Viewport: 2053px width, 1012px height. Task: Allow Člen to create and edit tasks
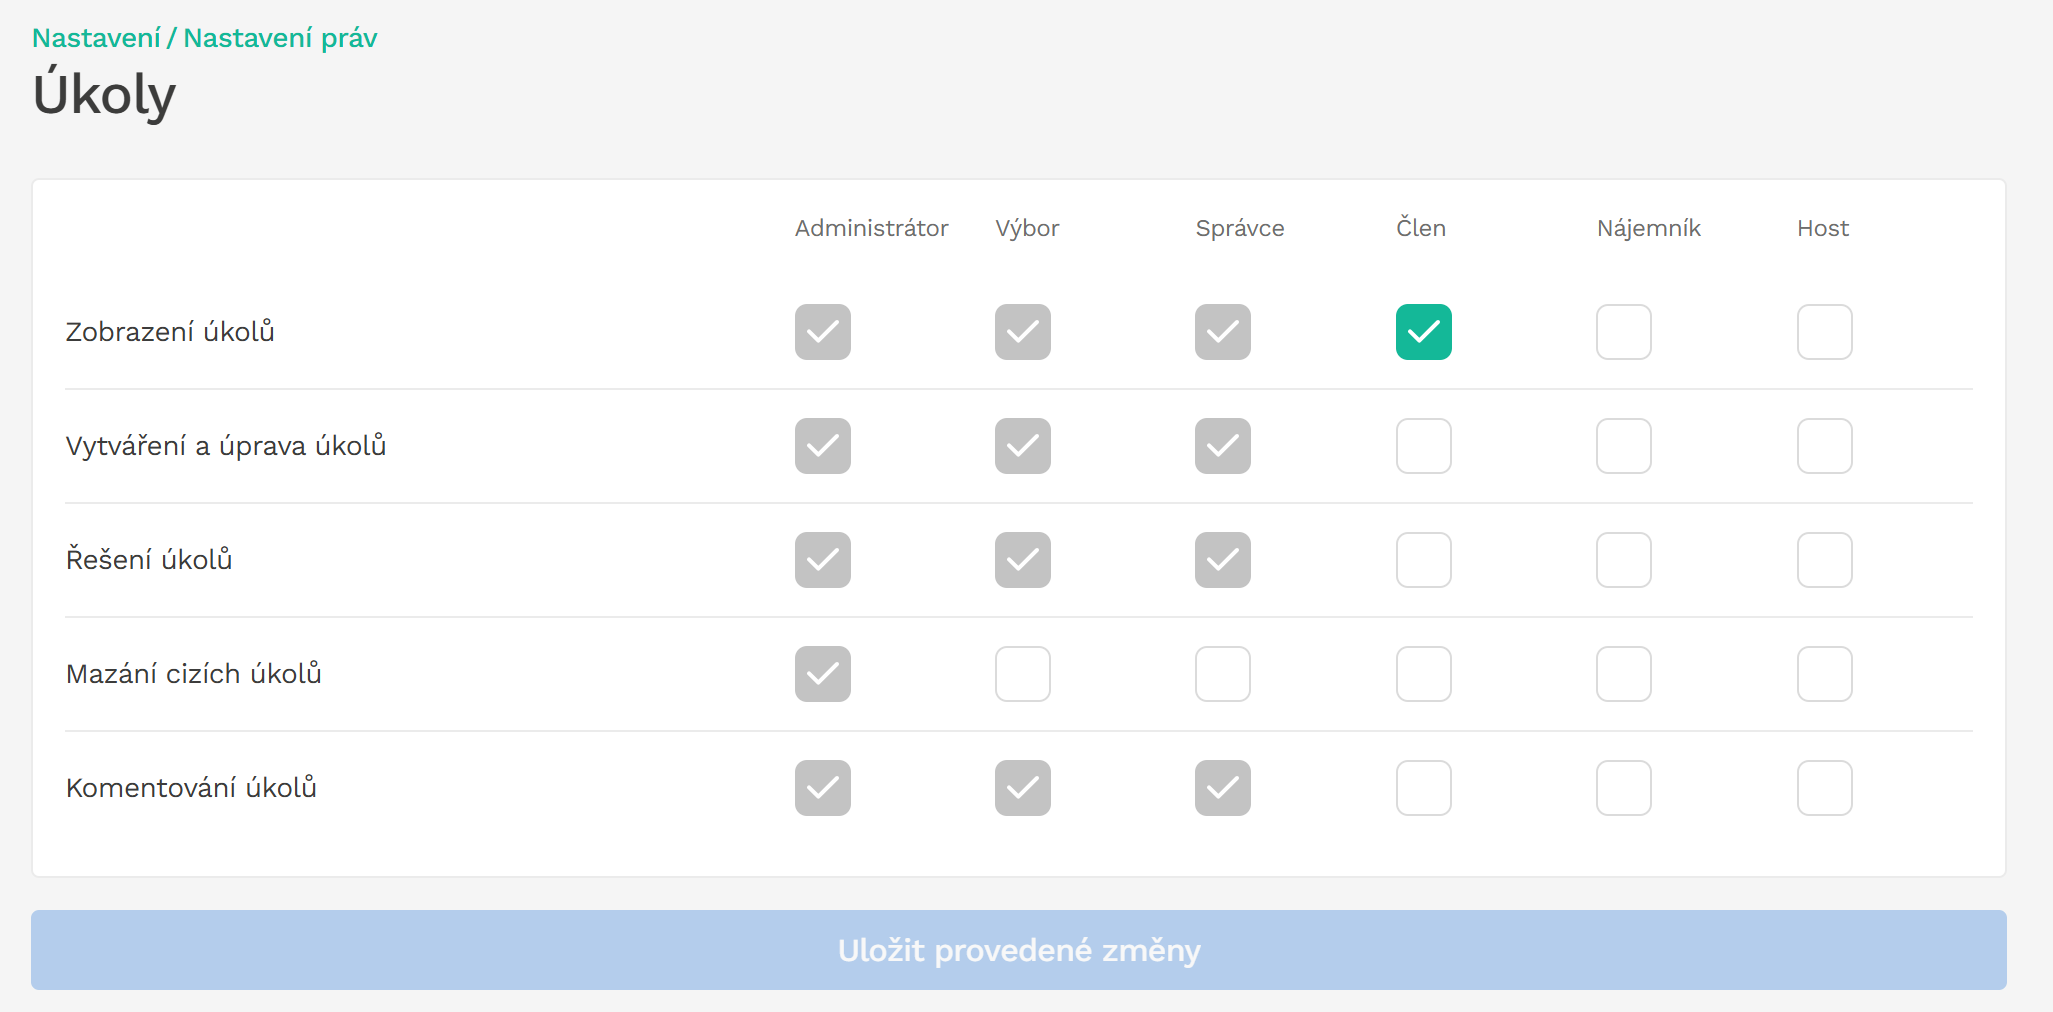tap(1423, 446)
